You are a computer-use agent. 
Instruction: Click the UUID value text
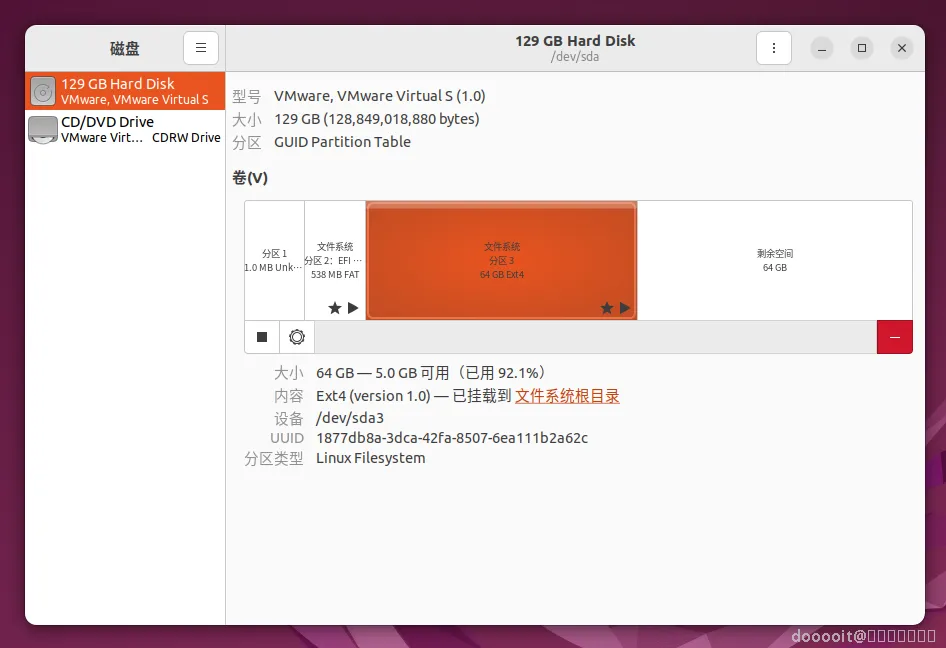[x=452, y=438]
